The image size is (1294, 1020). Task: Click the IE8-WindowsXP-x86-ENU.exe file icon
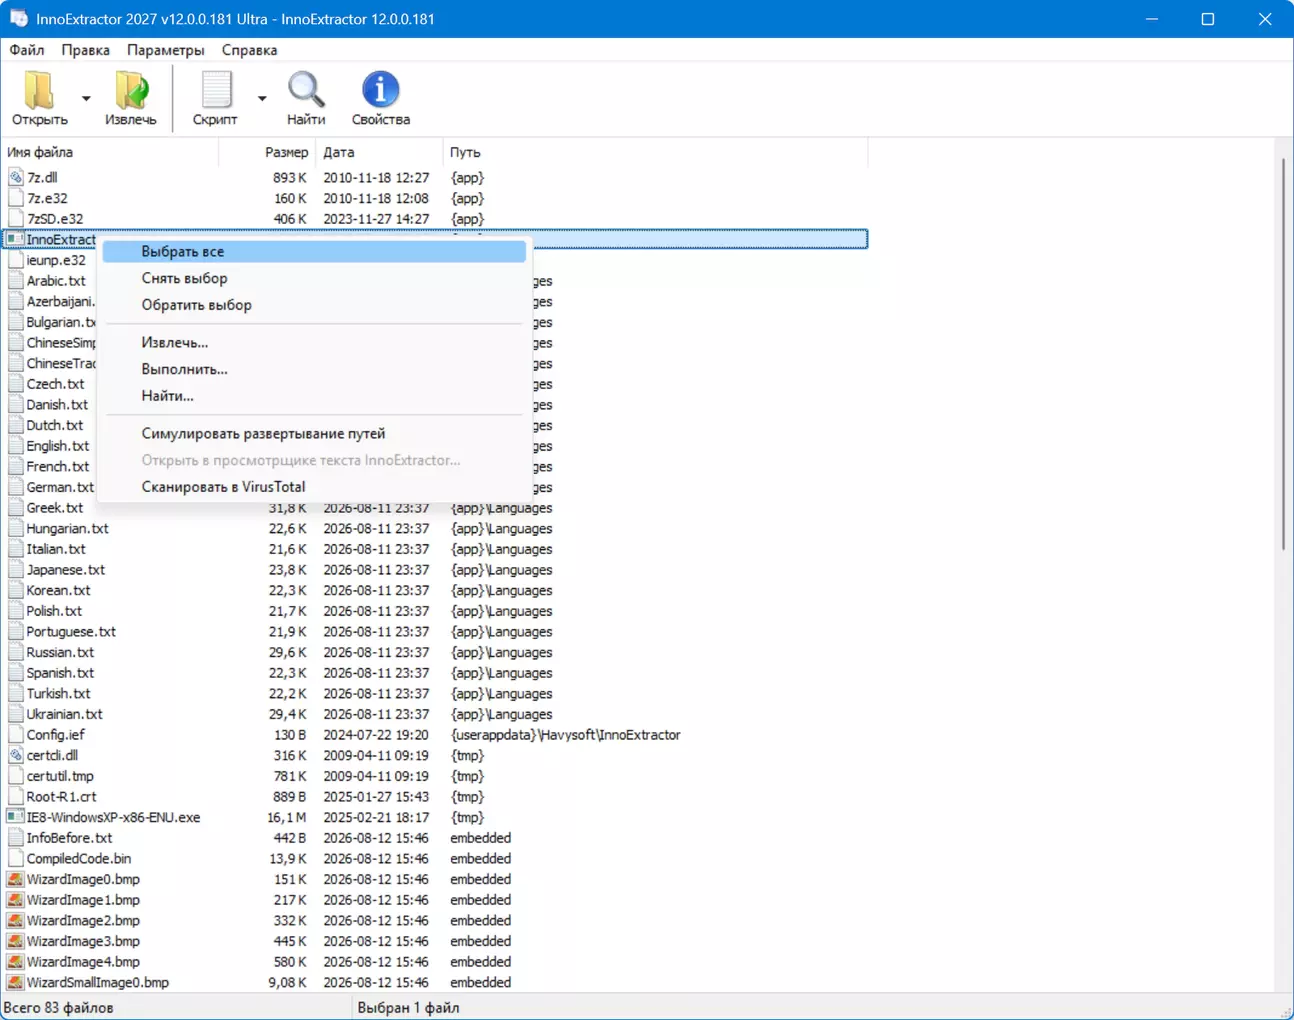(x=15, y=817)
